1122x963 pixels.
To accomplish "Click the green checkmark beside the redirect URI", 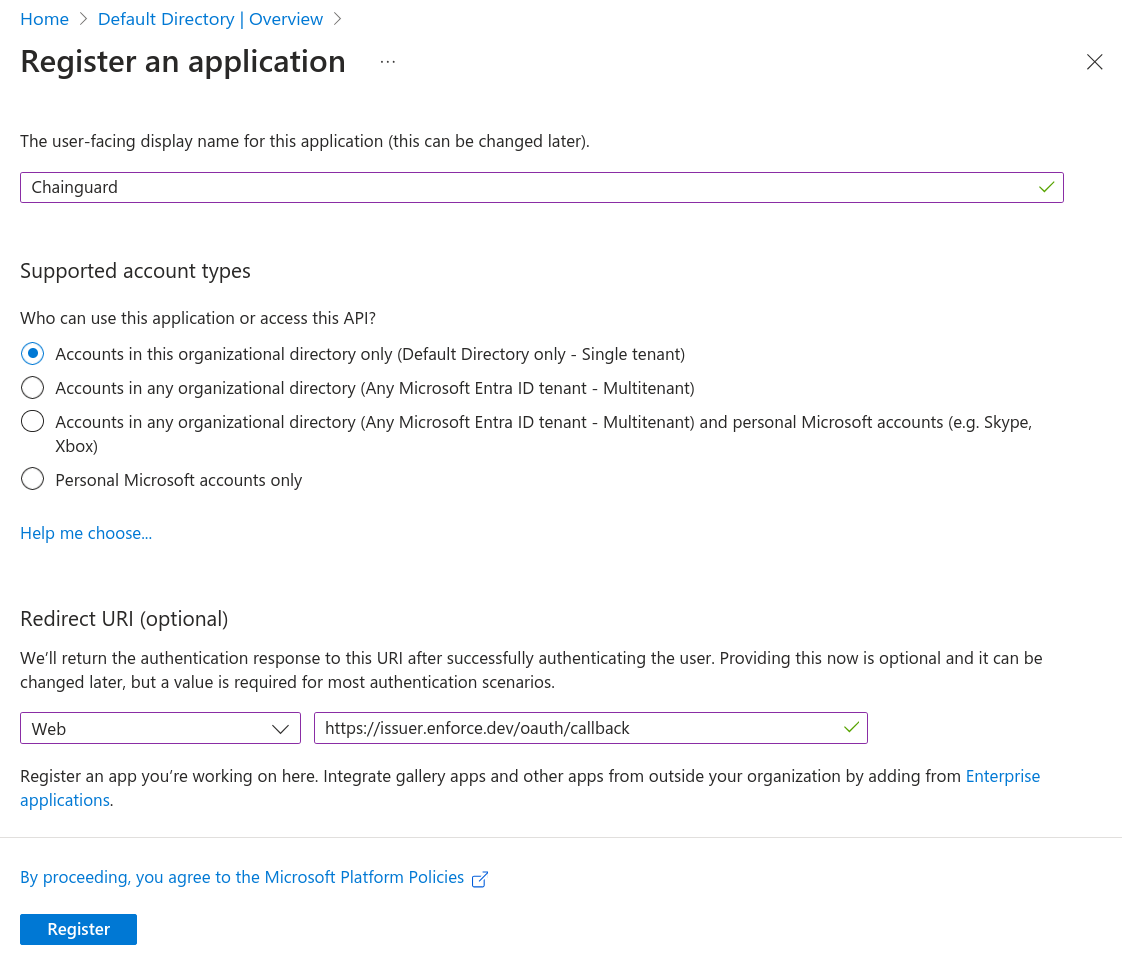I will (x=852, y=728).
